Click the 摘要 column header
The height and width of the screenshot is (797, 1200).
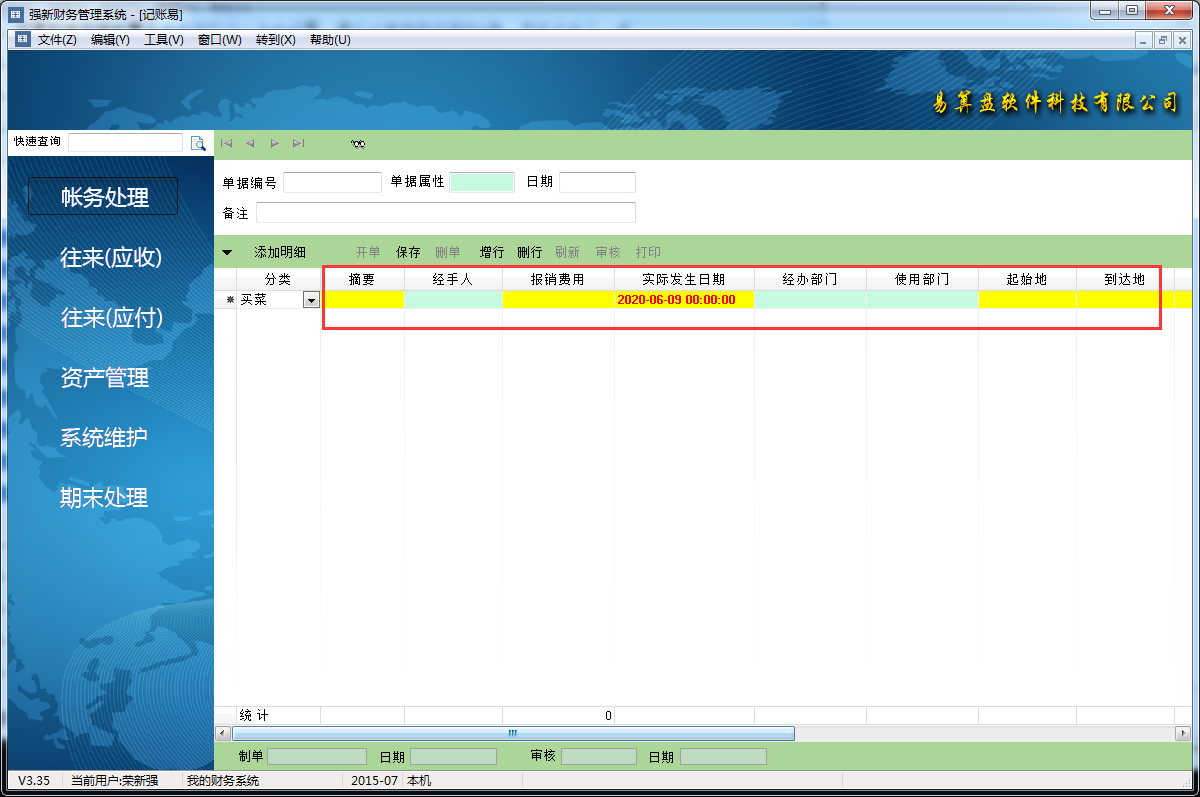coord(362,279)
